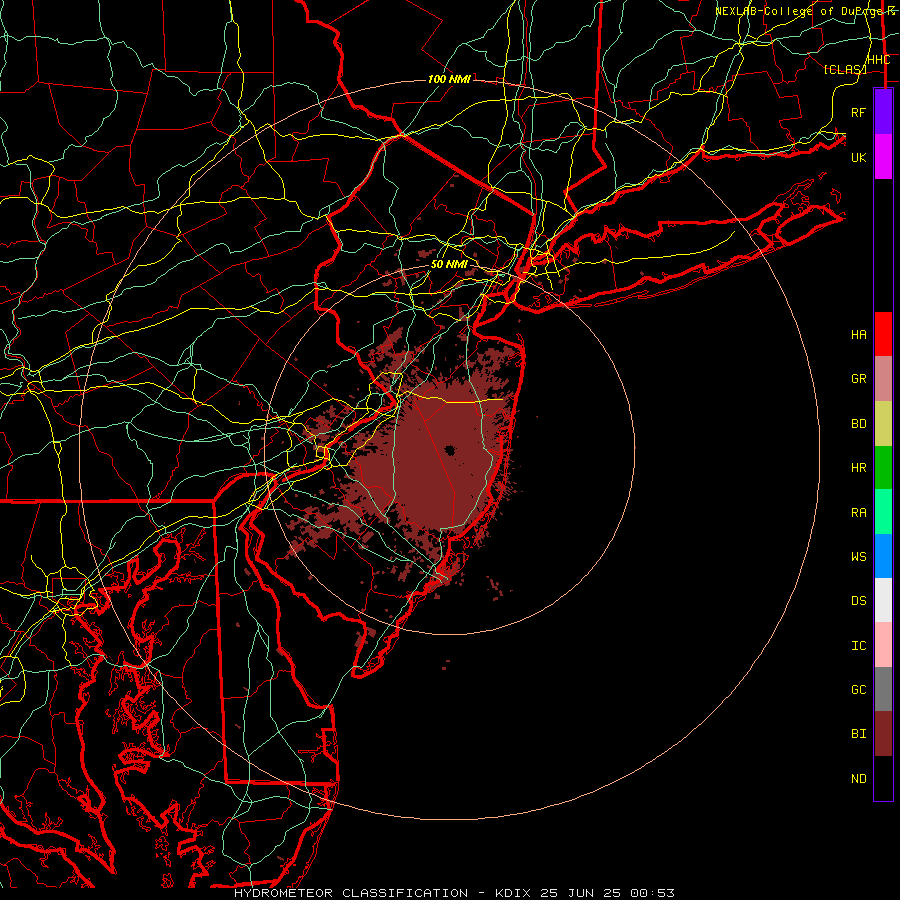This screenshot has width=900, height=900.
Task: Click the UK magenta legend swatch
Action: pos(883,157)
